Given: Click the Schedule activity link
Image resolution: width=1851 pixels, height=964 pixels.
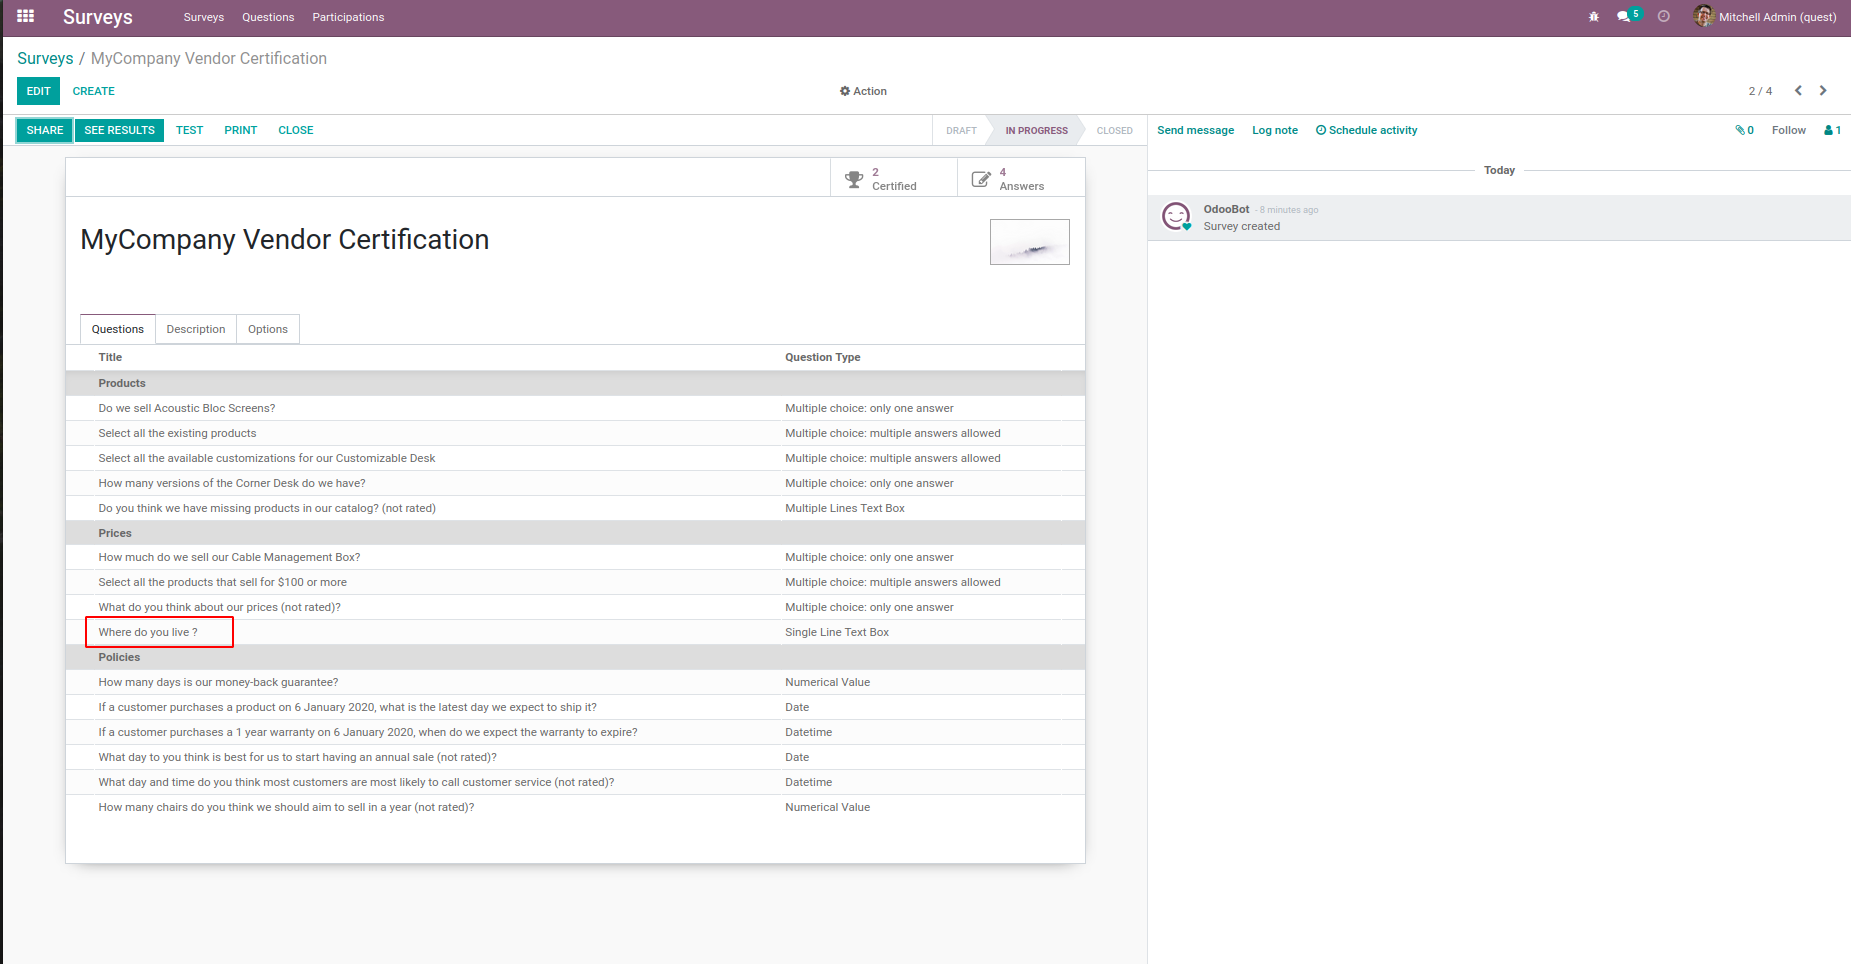Looking at the screenshot, I should [x=1366, y=131].
